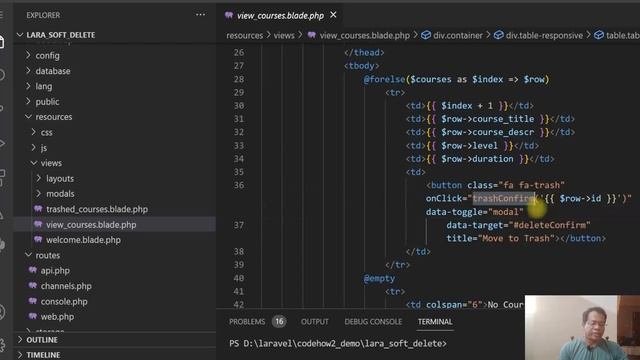Click the problems count badge 16

tap(279, 322)
